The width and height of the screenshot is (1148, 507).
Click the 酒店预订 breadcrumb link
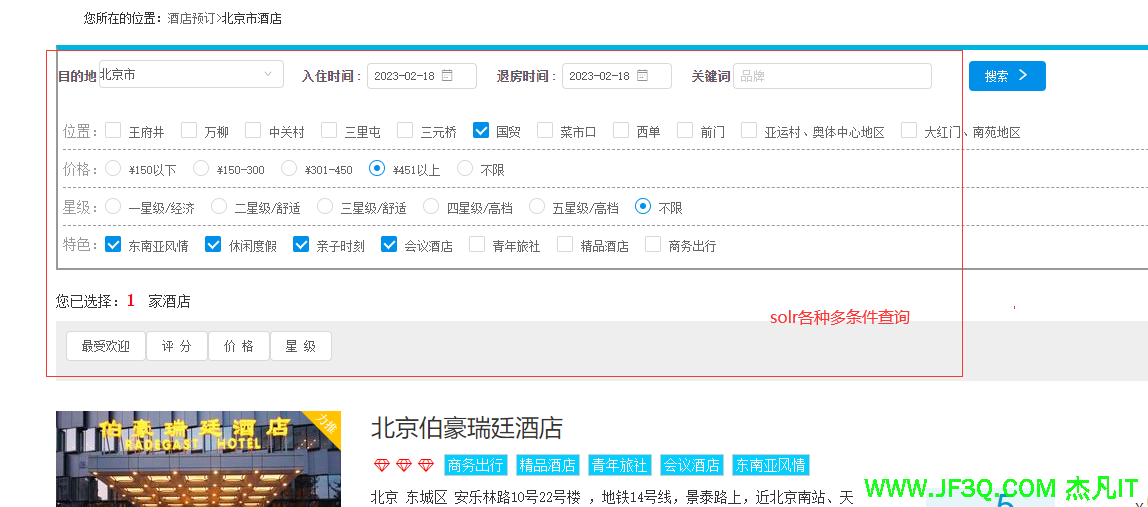190,18
